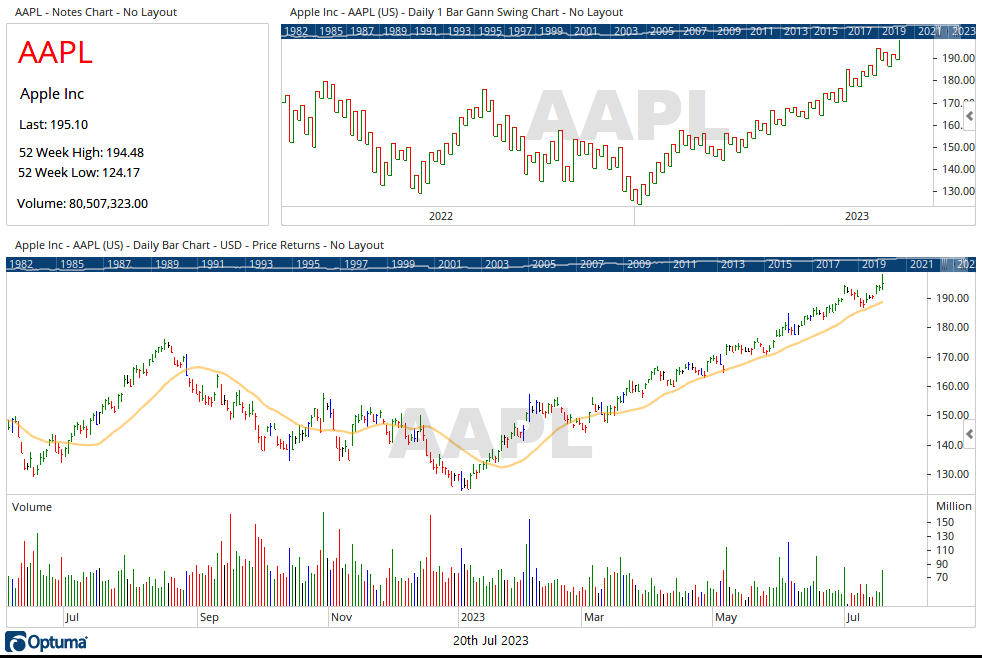The image size is (982, 658).
Task: Click 140.00 on Gann Swing price axis
Action: 958,169
